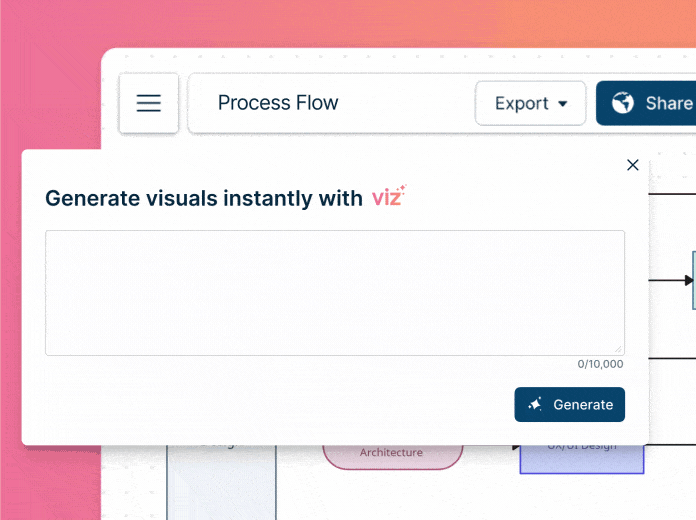
Task: Click the black connector arrowhead
Action: pos(688,280)
